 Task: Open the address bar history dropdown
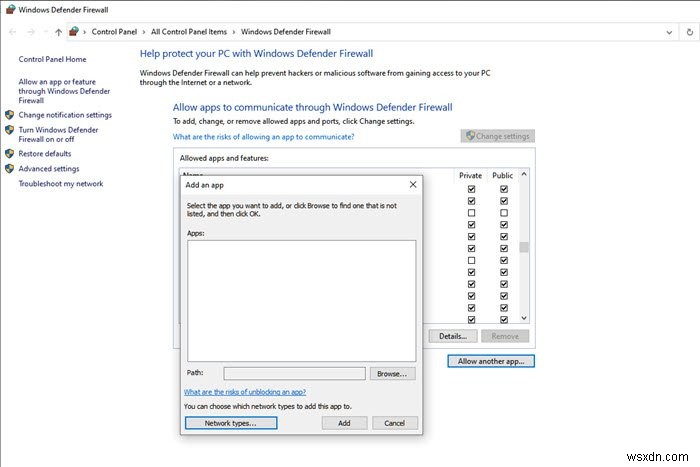point(669,32)
